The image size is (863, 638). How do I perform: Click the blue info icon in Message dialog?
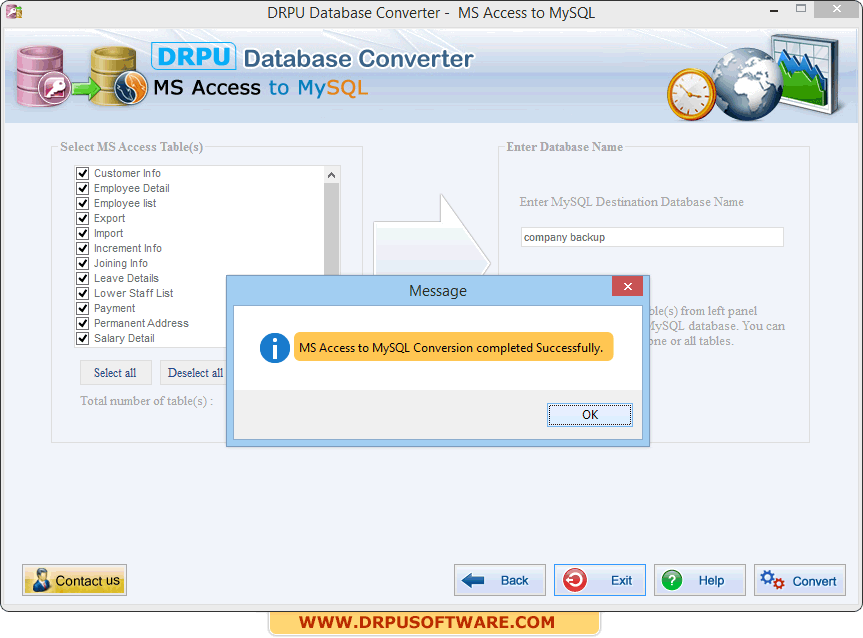(x=275, y=348)
